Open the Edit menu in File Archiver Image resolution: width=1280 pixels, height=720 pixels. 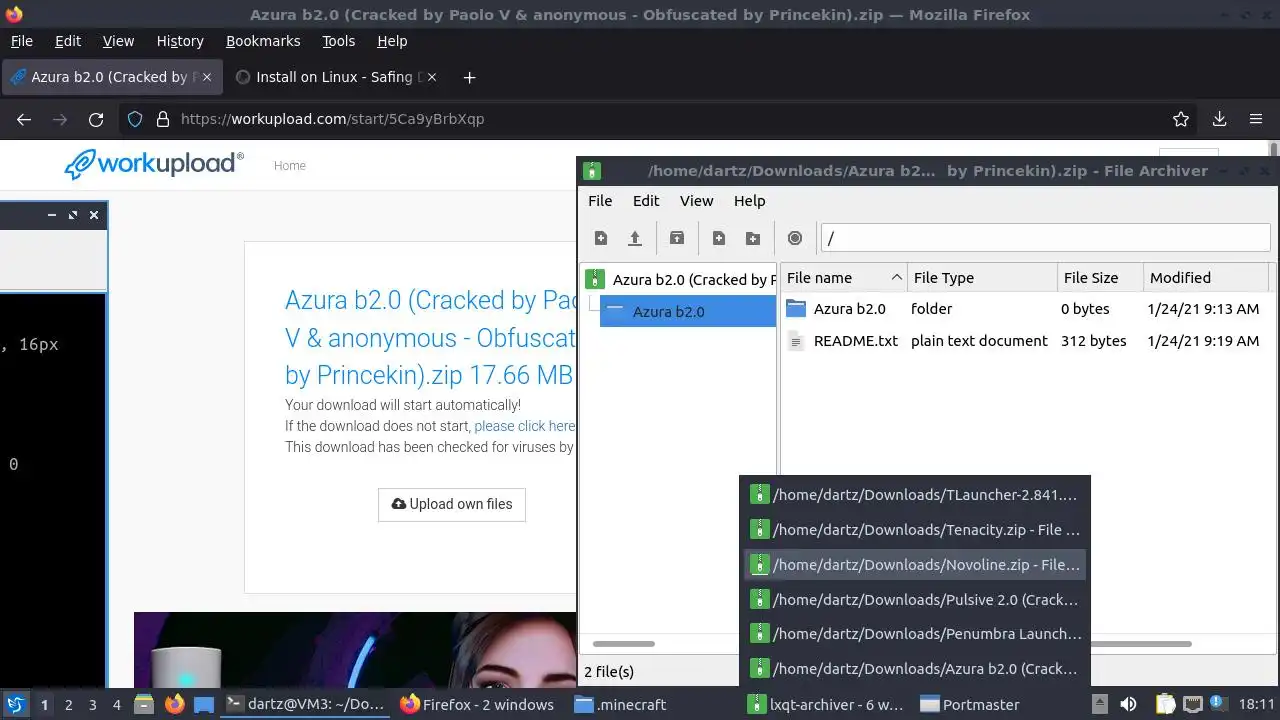coord(646,201)
